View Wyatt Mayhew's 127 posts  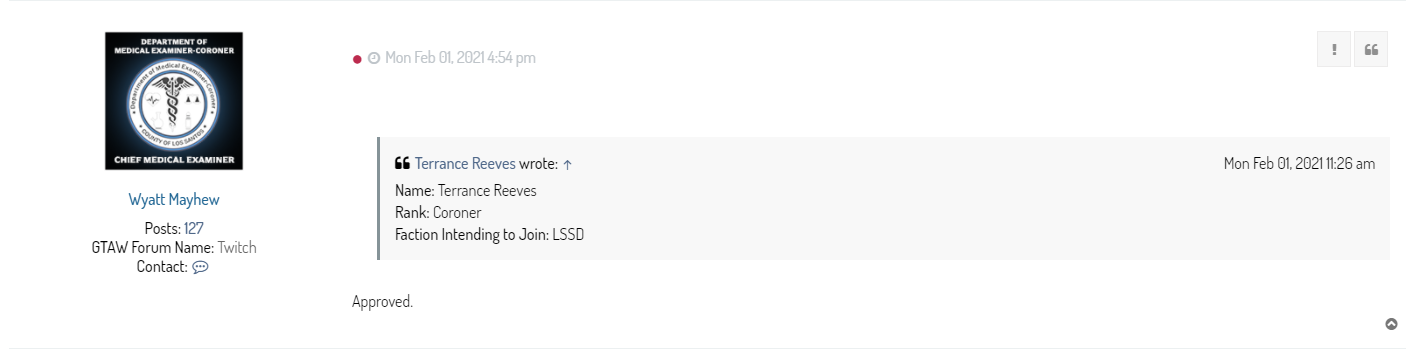194,228
